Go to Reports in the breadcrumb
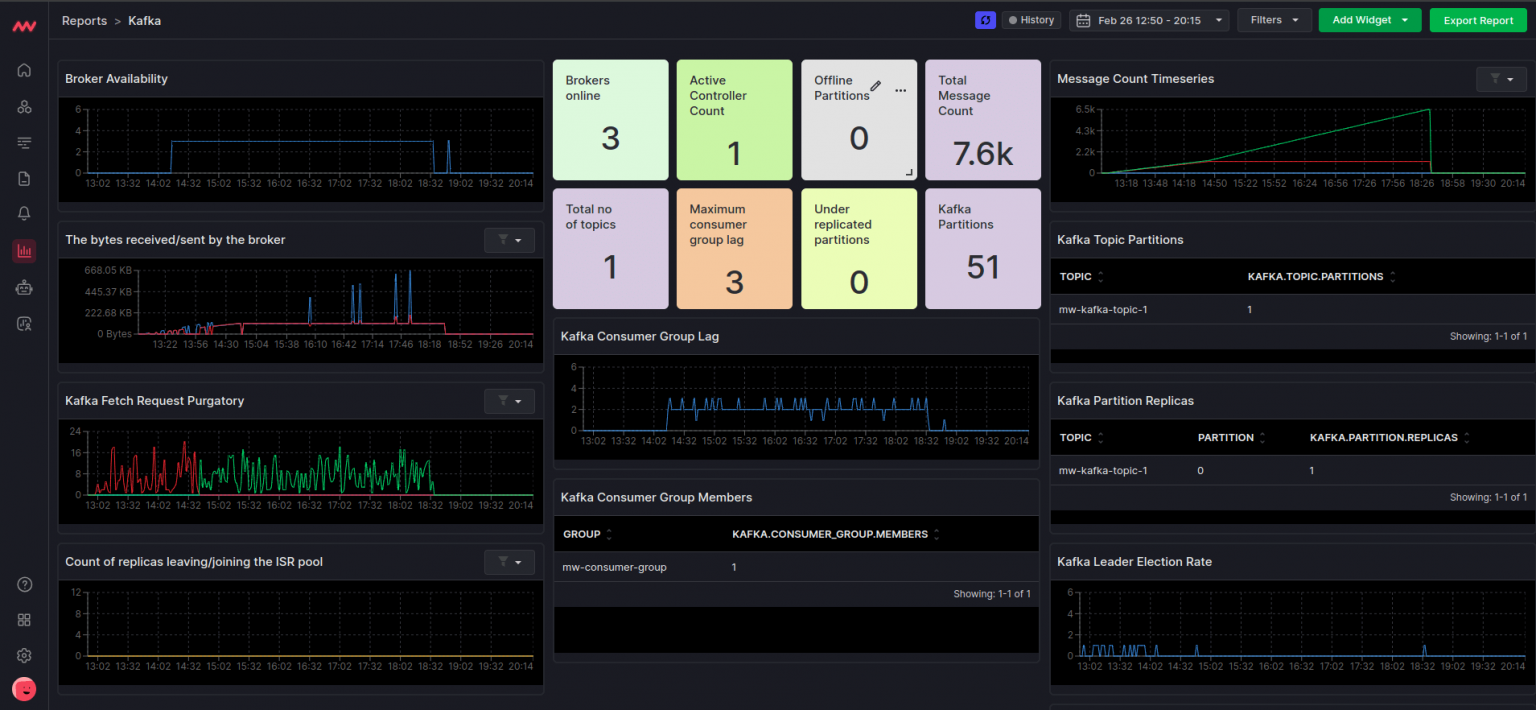The image size is (1536, 710). point(84,20)
